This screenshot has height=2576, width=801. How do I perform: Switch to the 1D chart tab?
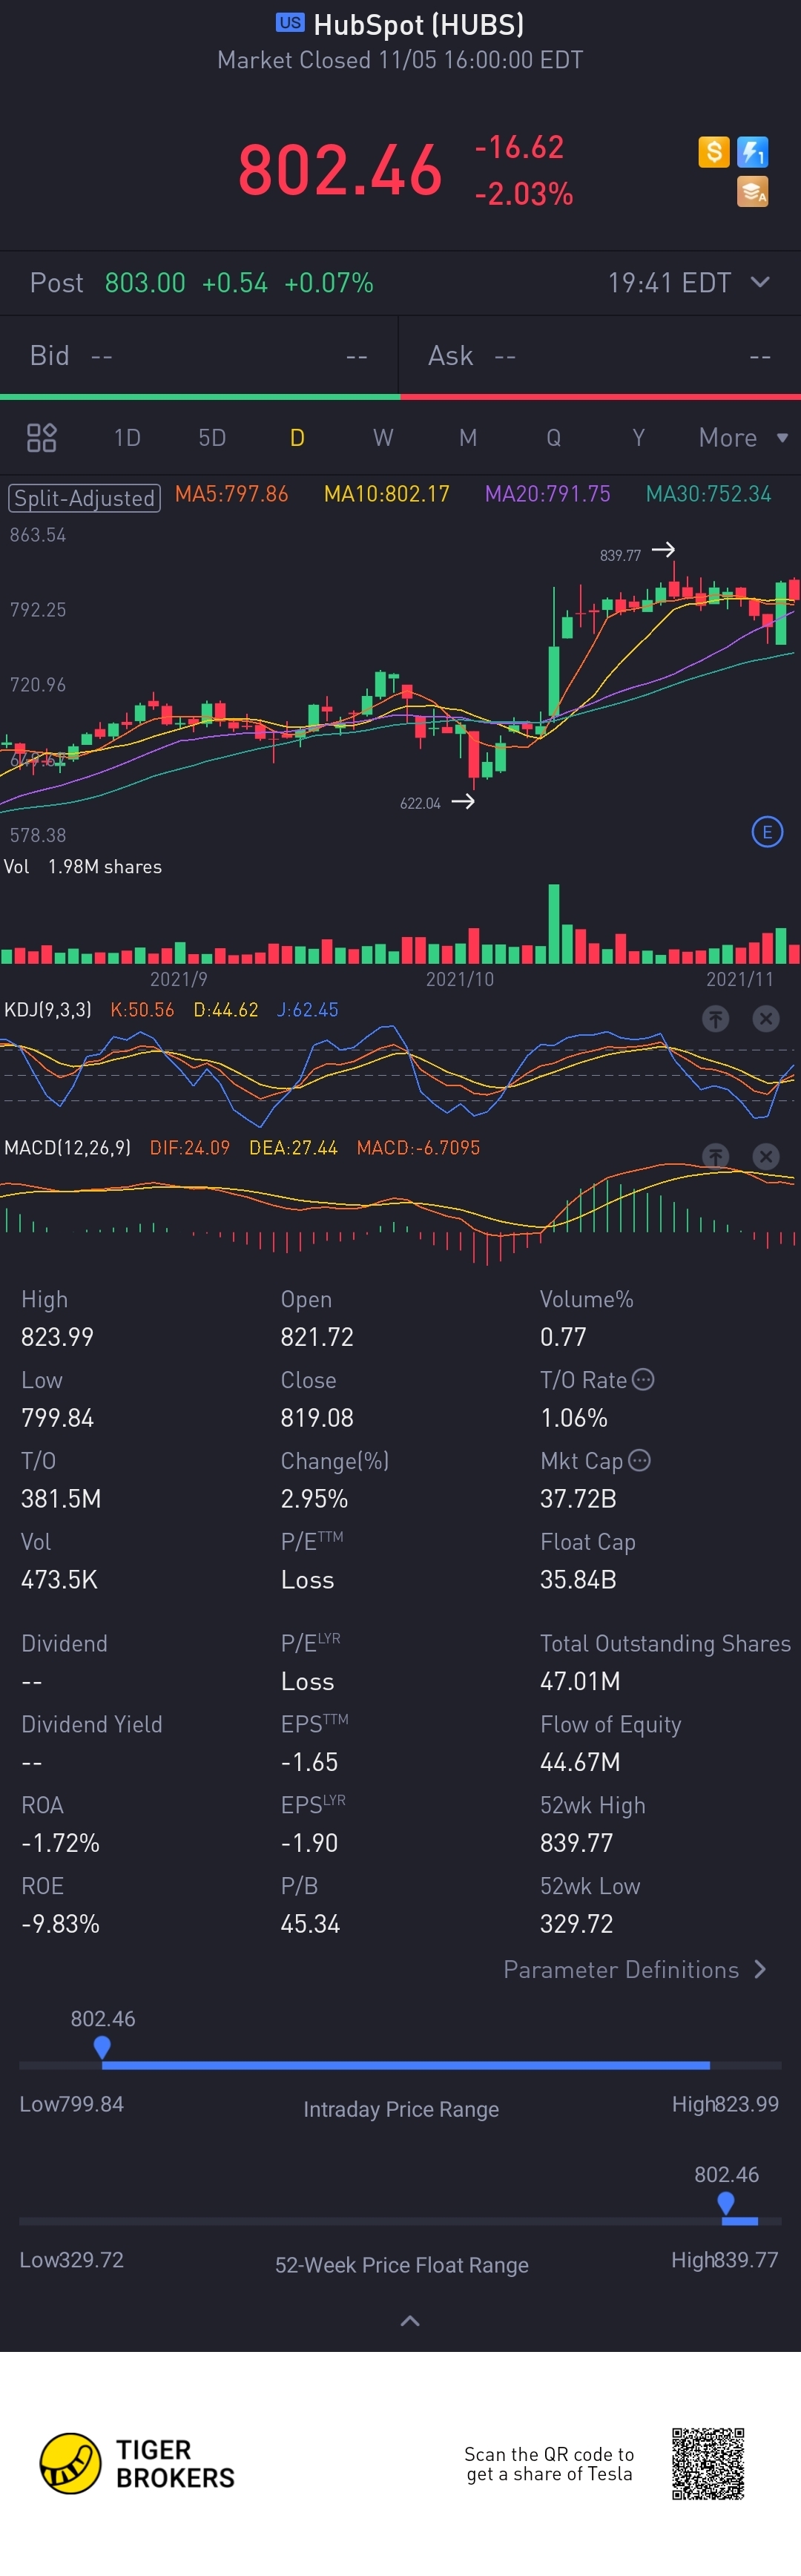pos(127,437)
